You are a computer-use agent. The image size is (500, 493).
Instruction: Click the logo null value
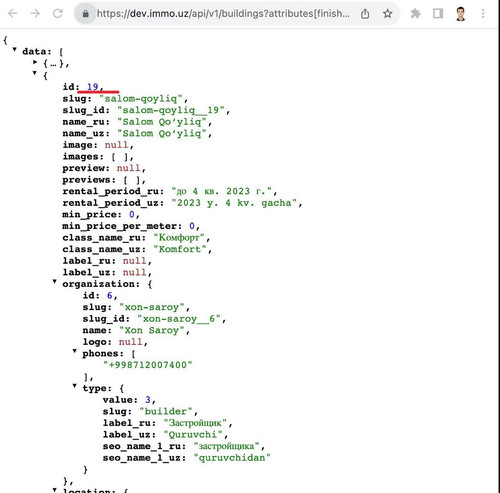click(x=131, y=342)
